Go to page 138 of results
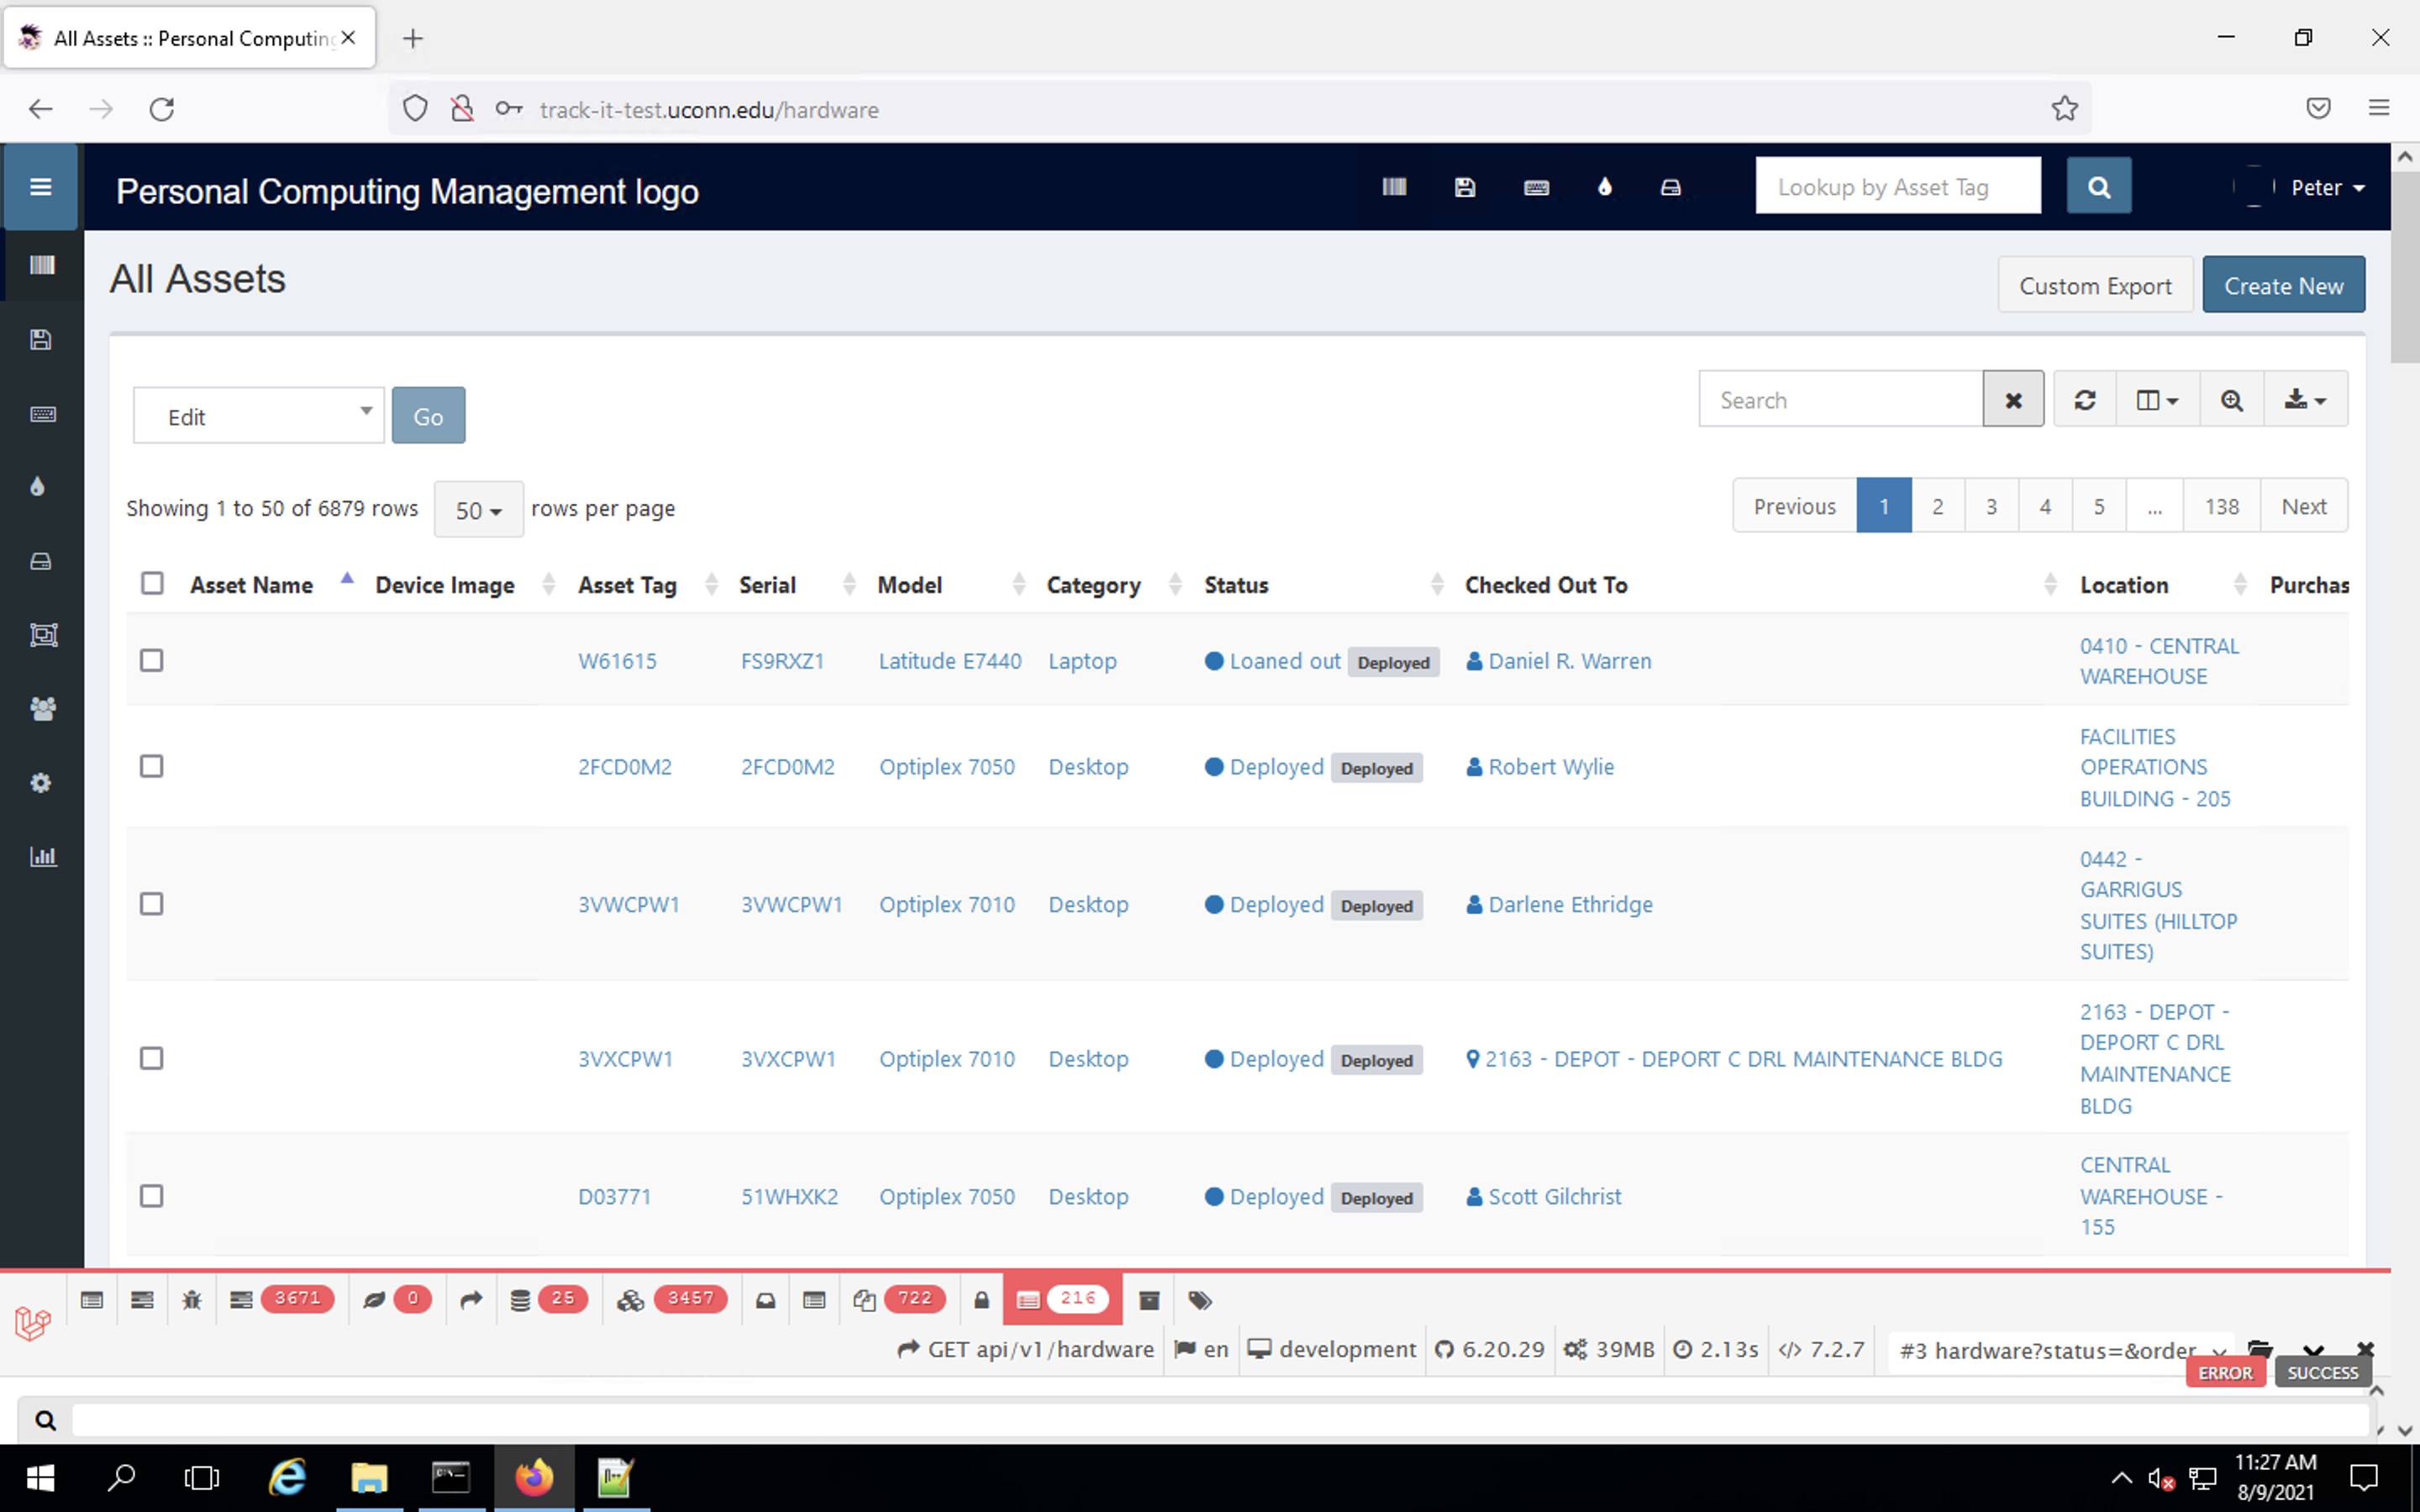This screenshot has width=2420, height=1512. [x=2221, y=506]
